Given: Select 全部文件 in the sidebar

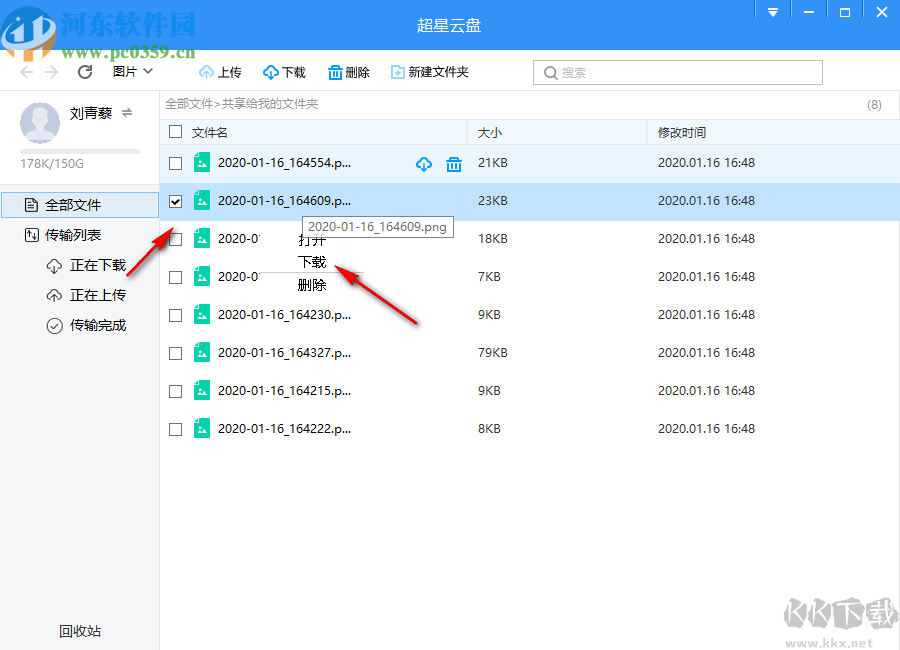Looking at the screenshot, I should [80, 205].
